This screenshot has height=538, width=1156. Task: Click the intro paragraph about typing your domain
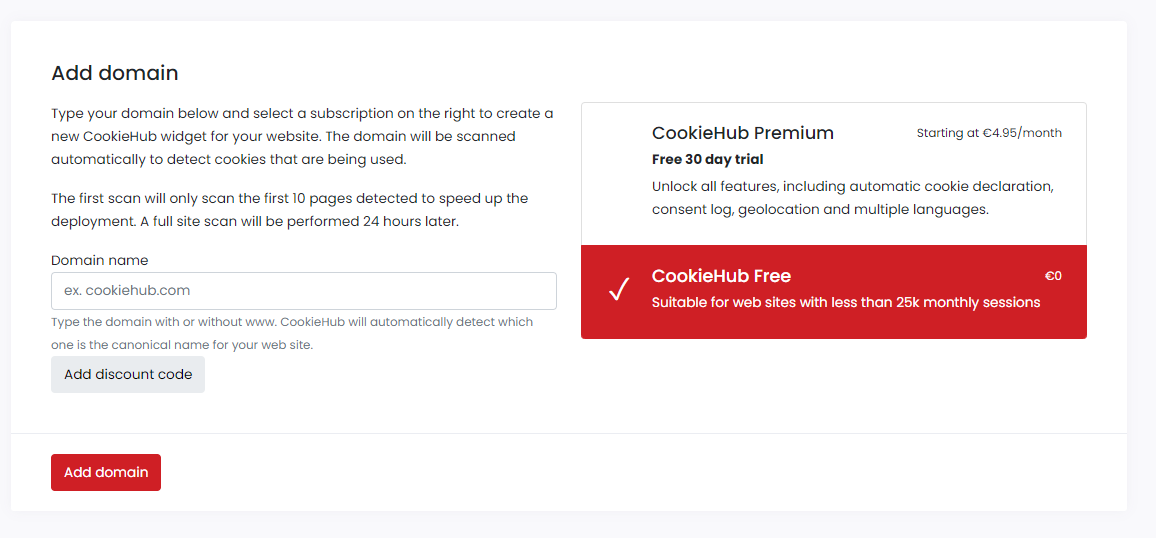[x=302, y=136]
